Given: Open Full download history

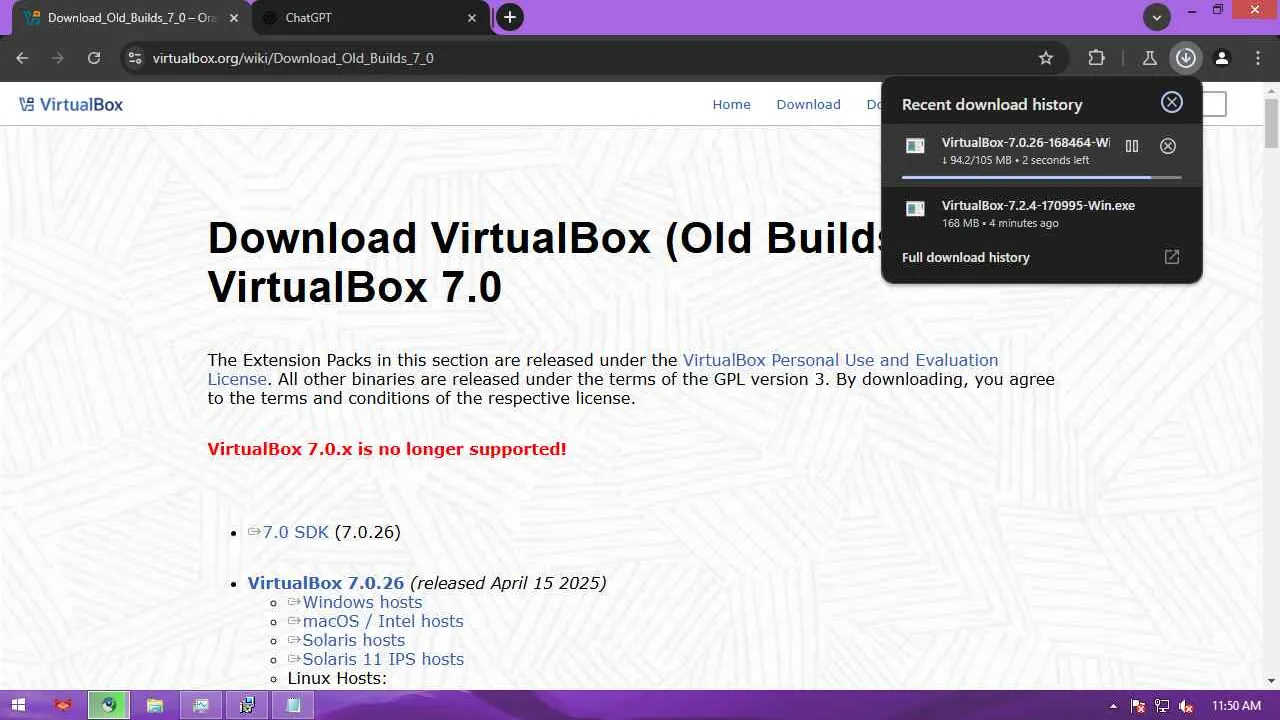Looking at the screenshot, I should click(966, 257).
